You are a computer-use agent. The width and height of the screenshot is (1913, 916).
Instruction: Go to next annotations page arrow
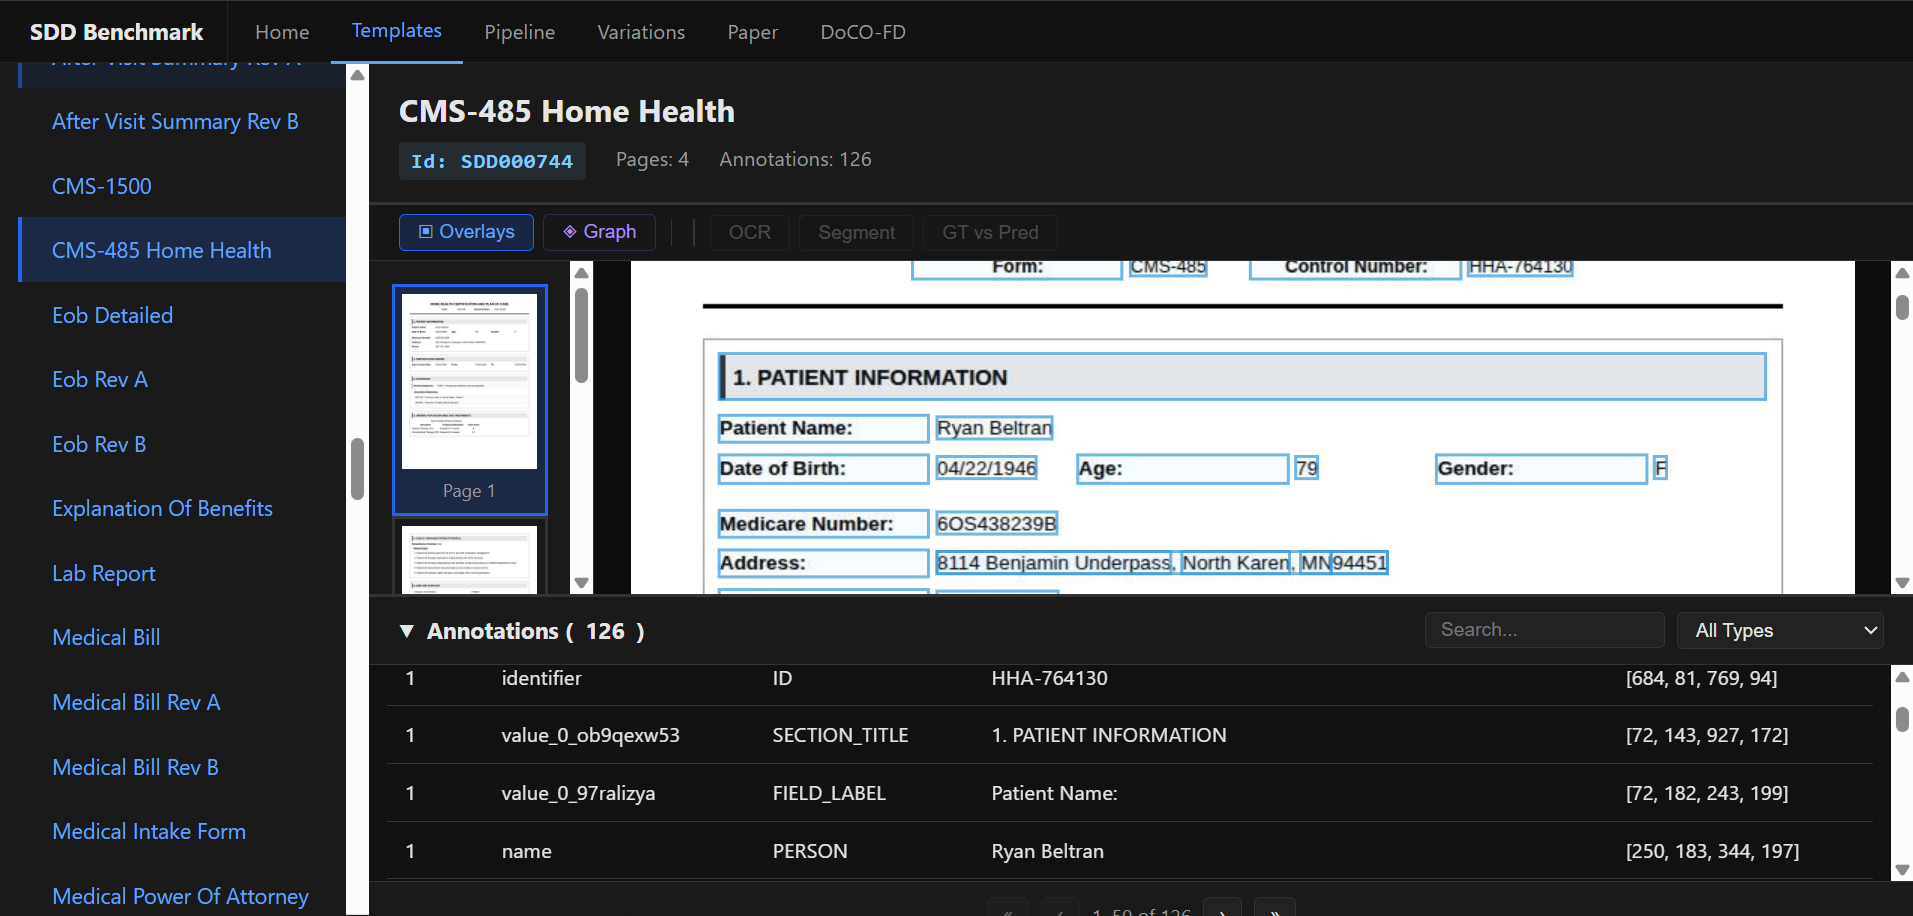1222,908
